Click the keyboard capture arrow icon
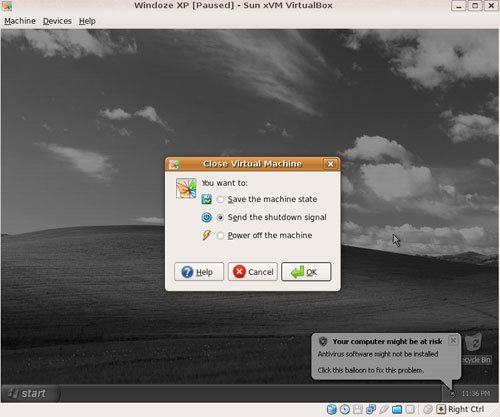Viewport: 500px width, 417px height. coord(441,409)
